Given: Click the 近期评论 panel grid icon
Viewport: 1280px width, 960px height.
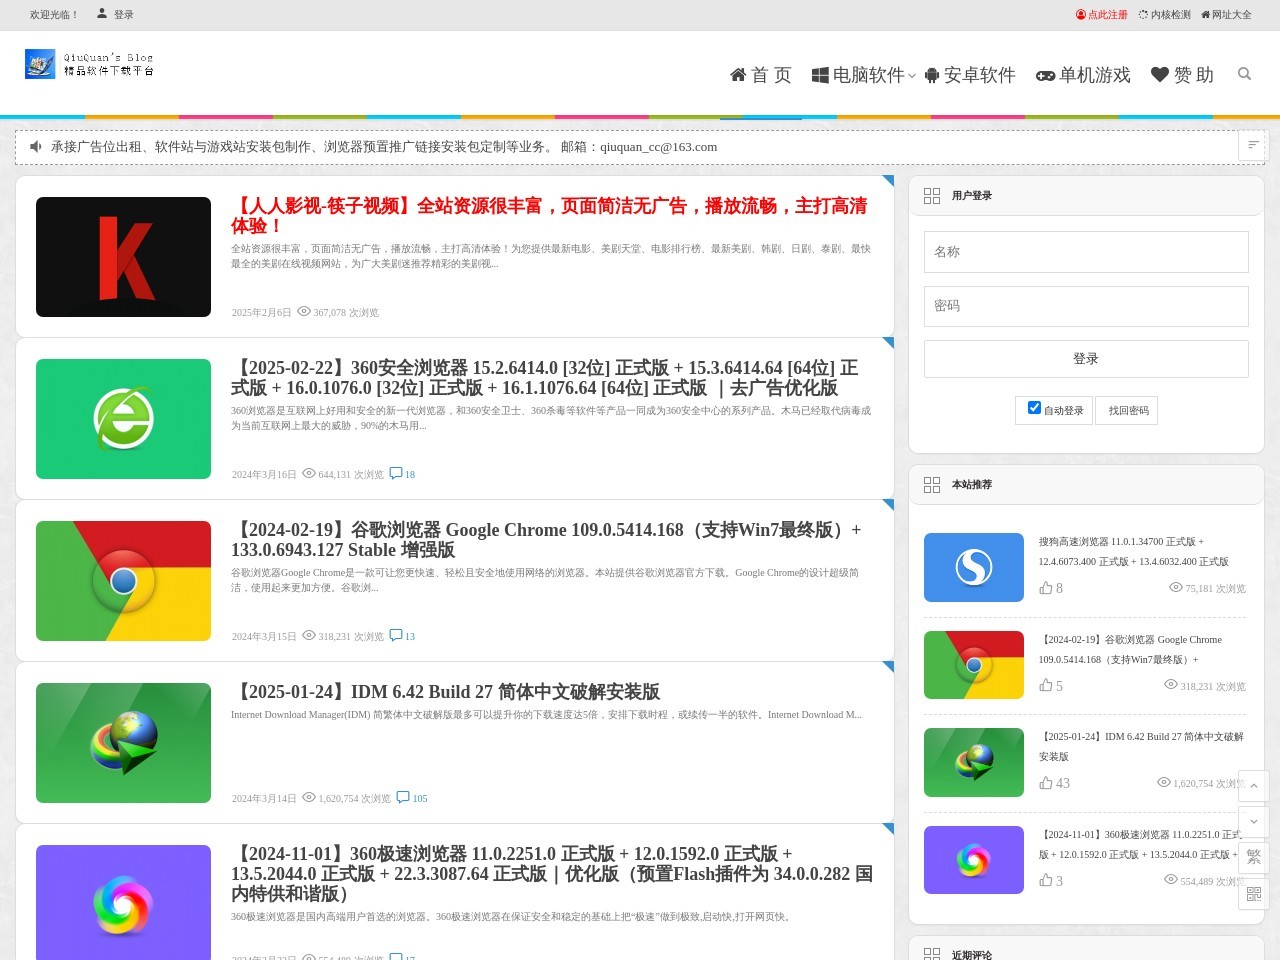Looking at the screenshot, I should pyautogui.click(x=932, y=954).
